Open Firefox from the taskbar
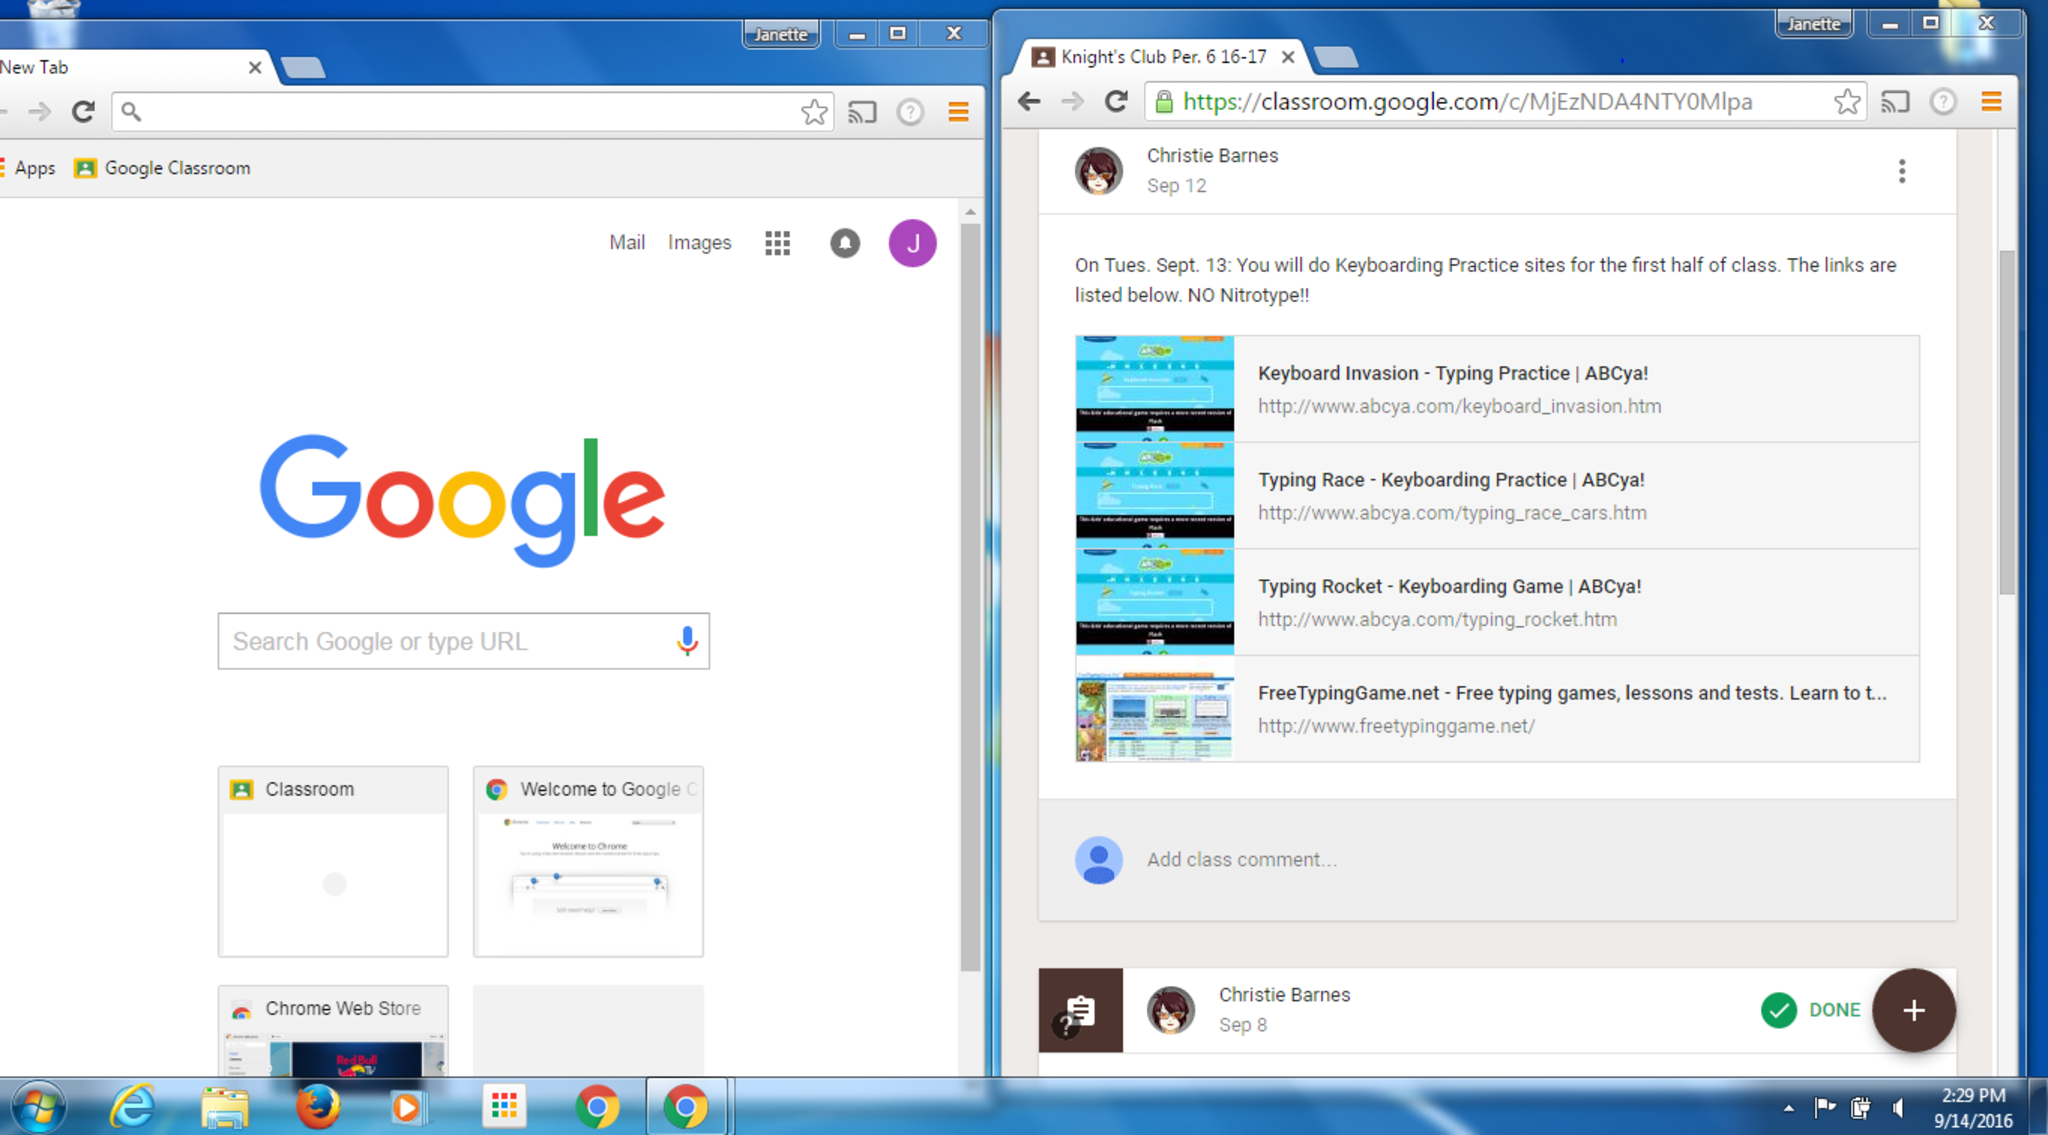The image size is (2048, 1135). point(318,1107)
